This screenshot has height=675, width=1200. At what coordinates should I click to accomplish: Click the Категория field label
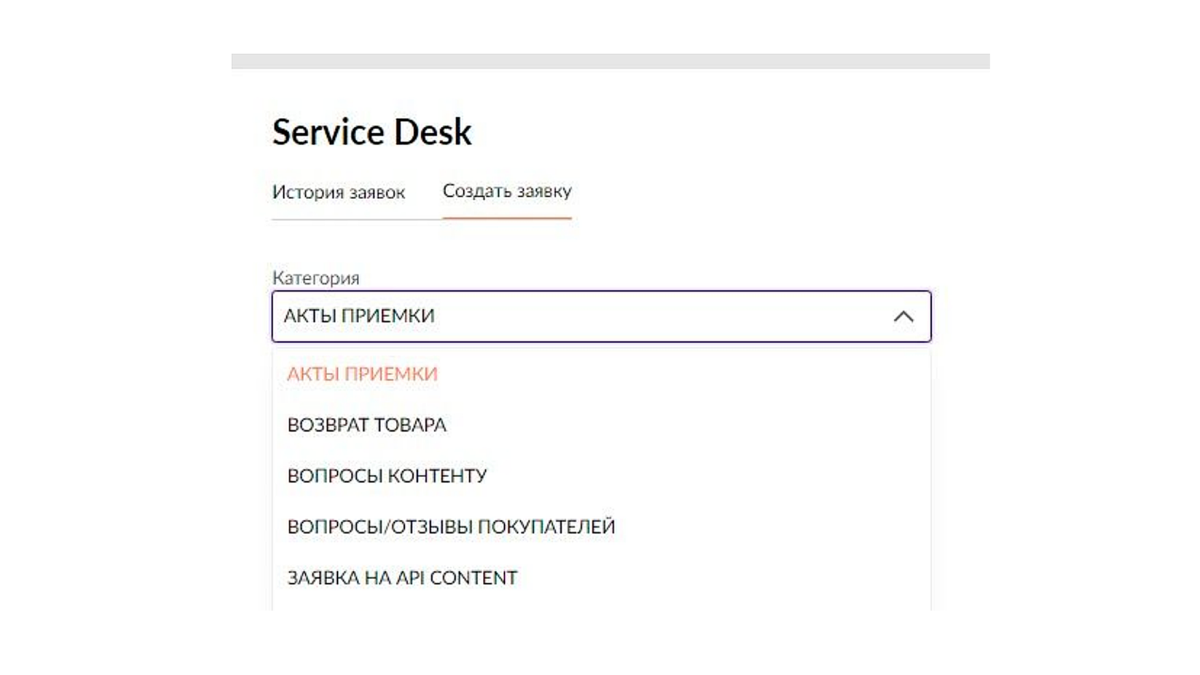(315, 278)
